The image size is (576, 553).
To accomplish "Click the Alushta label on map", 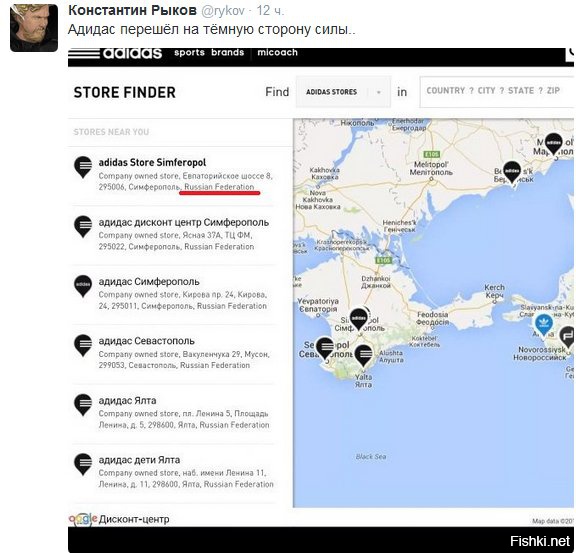I will pyautogui.click(x=391, y=356).
